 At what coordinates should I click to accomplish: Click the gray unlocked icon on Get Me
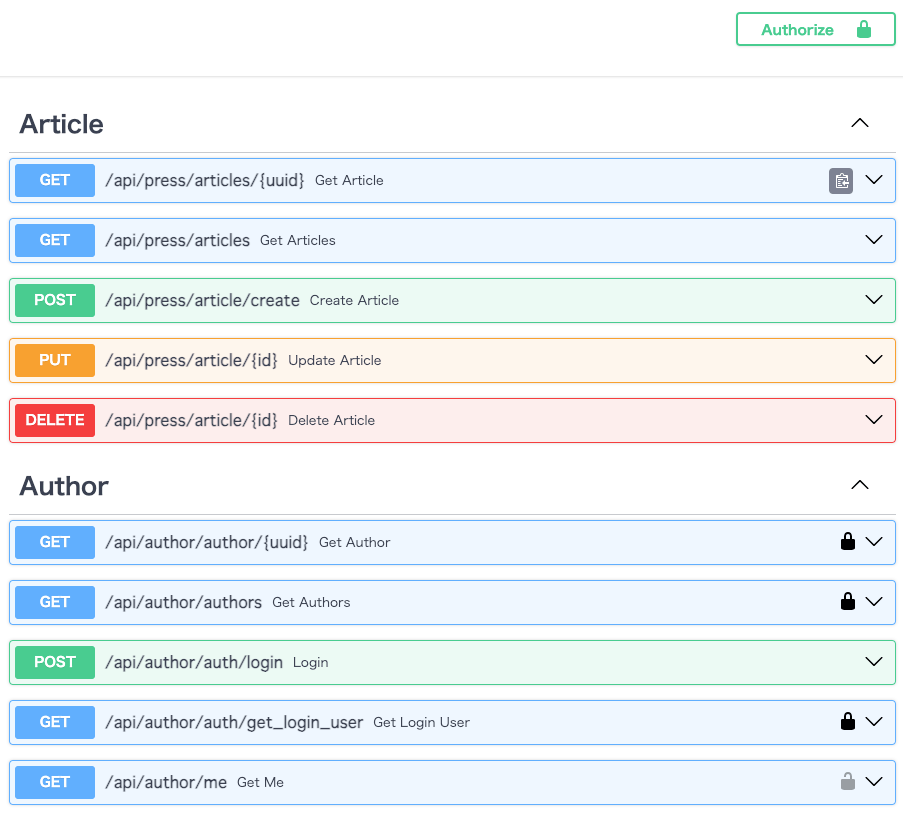click(x=848, y=782)
